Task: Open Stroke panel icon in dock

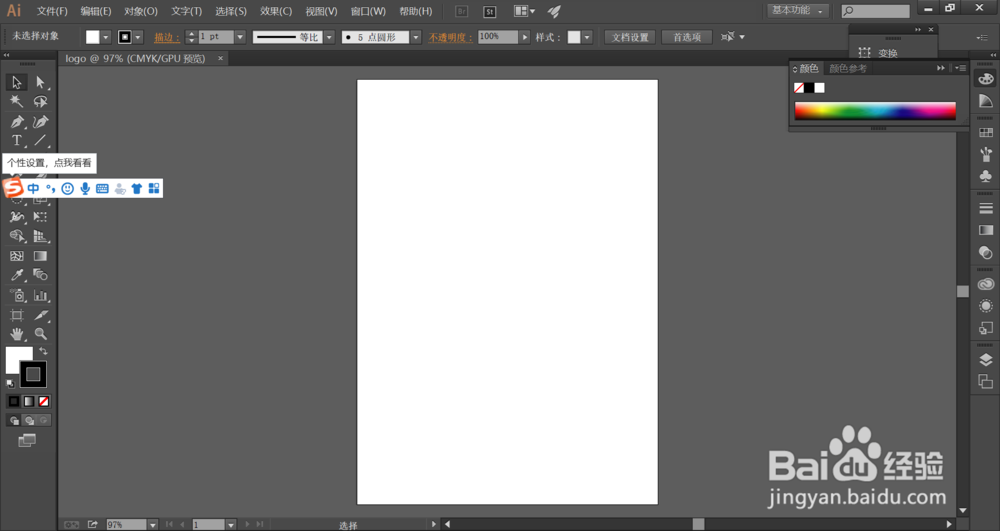Action: 985,208
